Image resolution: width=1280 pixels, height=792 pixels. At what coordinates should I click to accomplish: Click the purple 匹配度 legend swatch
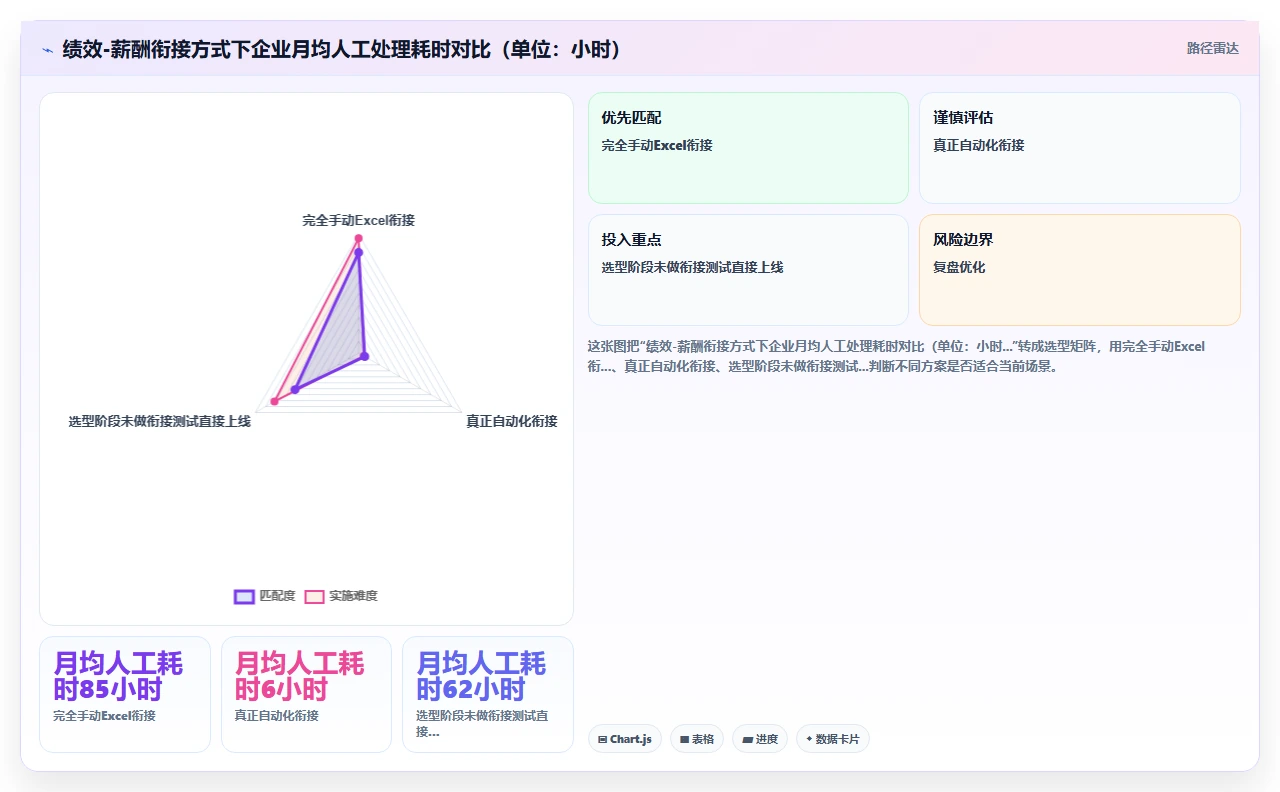click(x=244, y=596)
